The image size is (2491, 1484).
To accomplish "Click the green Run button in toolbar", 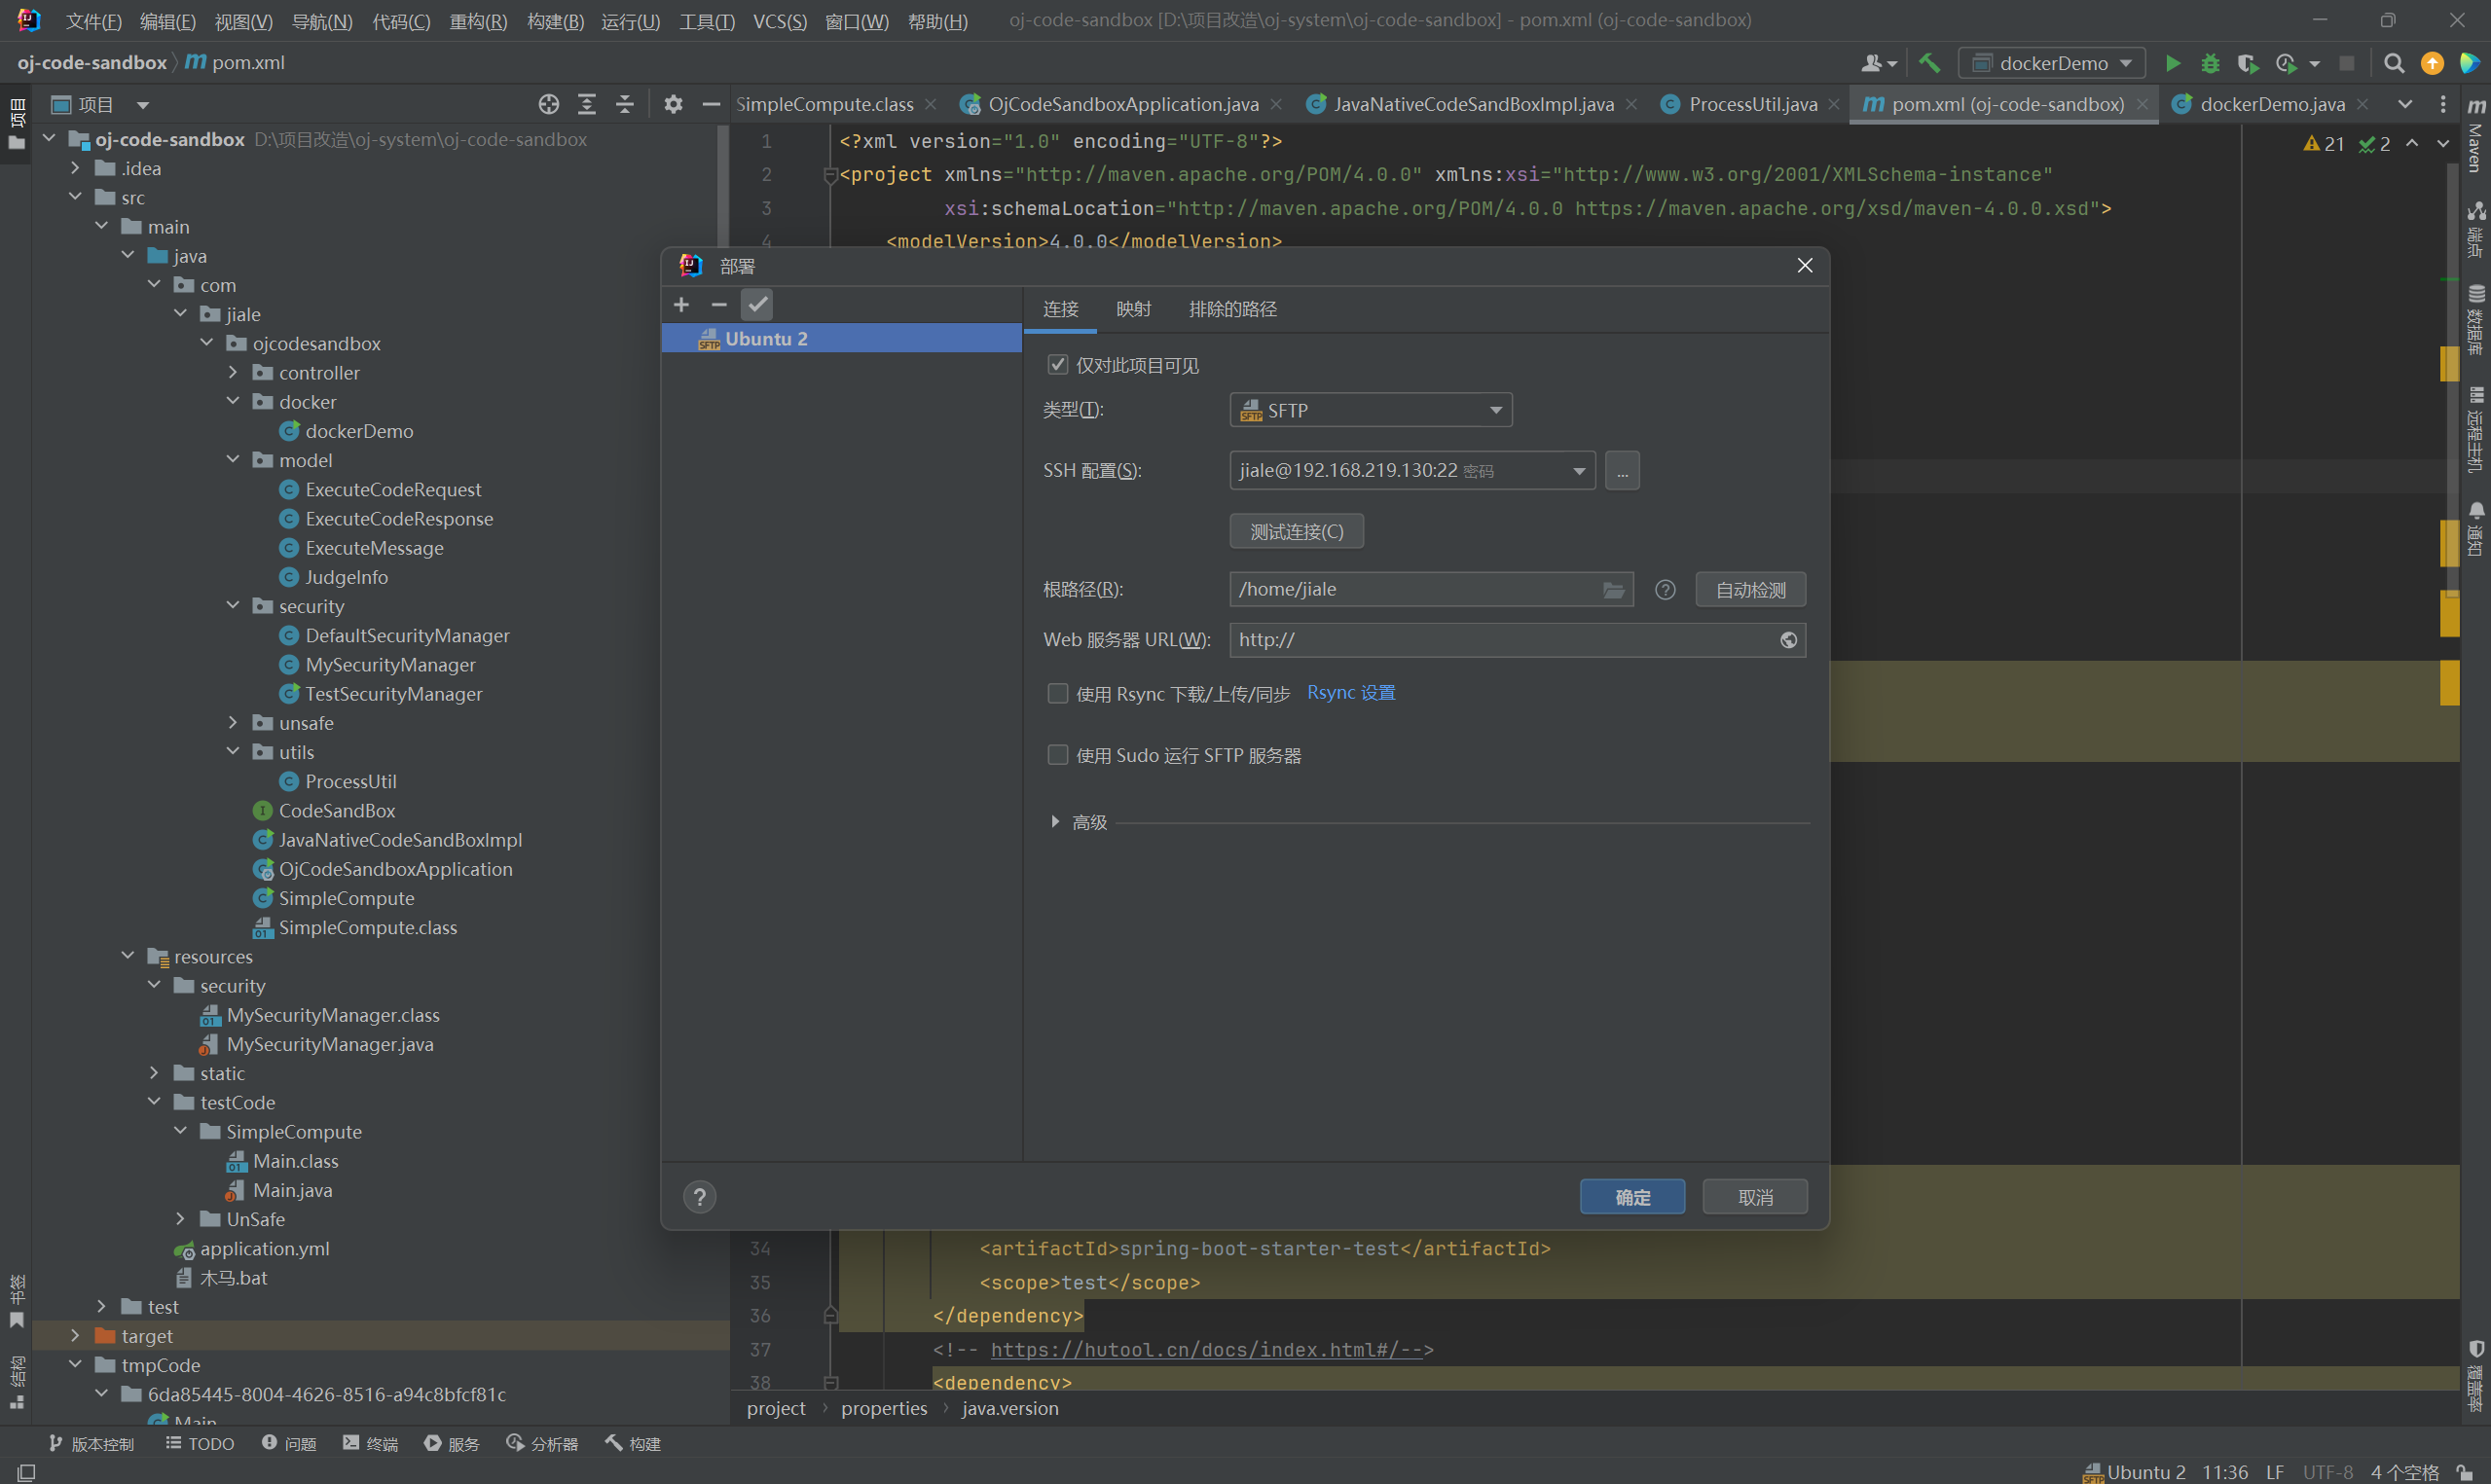I will click(x=2172, y=63).
